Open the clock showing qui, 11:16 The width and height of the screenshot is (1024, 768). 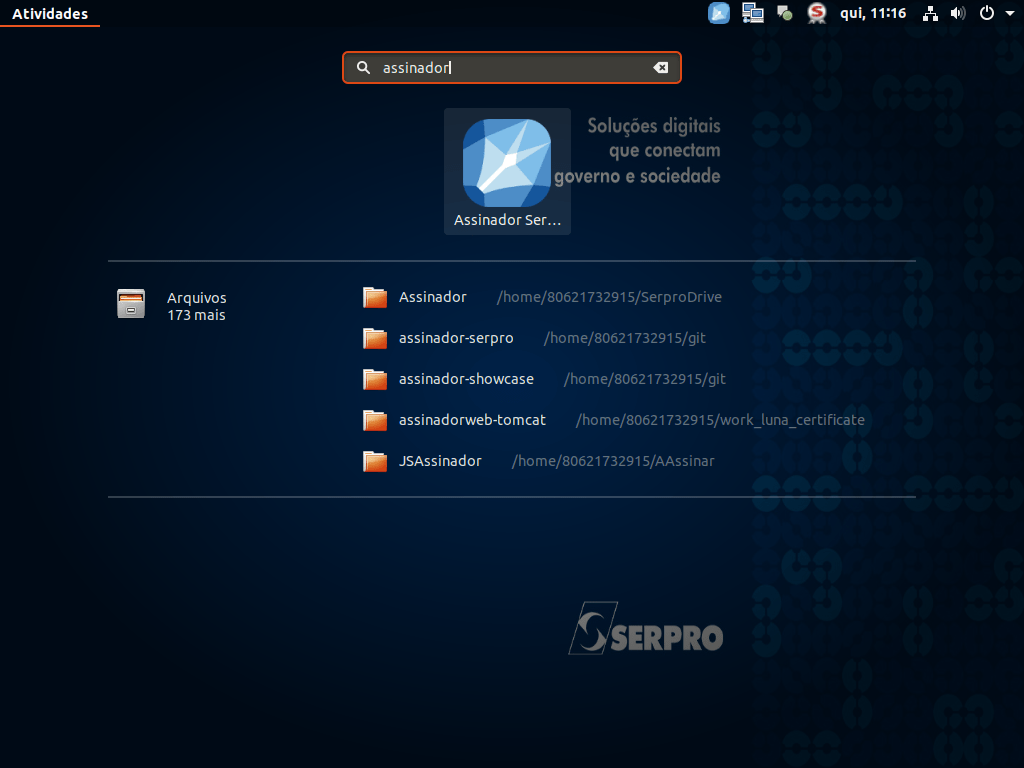click(x=873, y=13)
